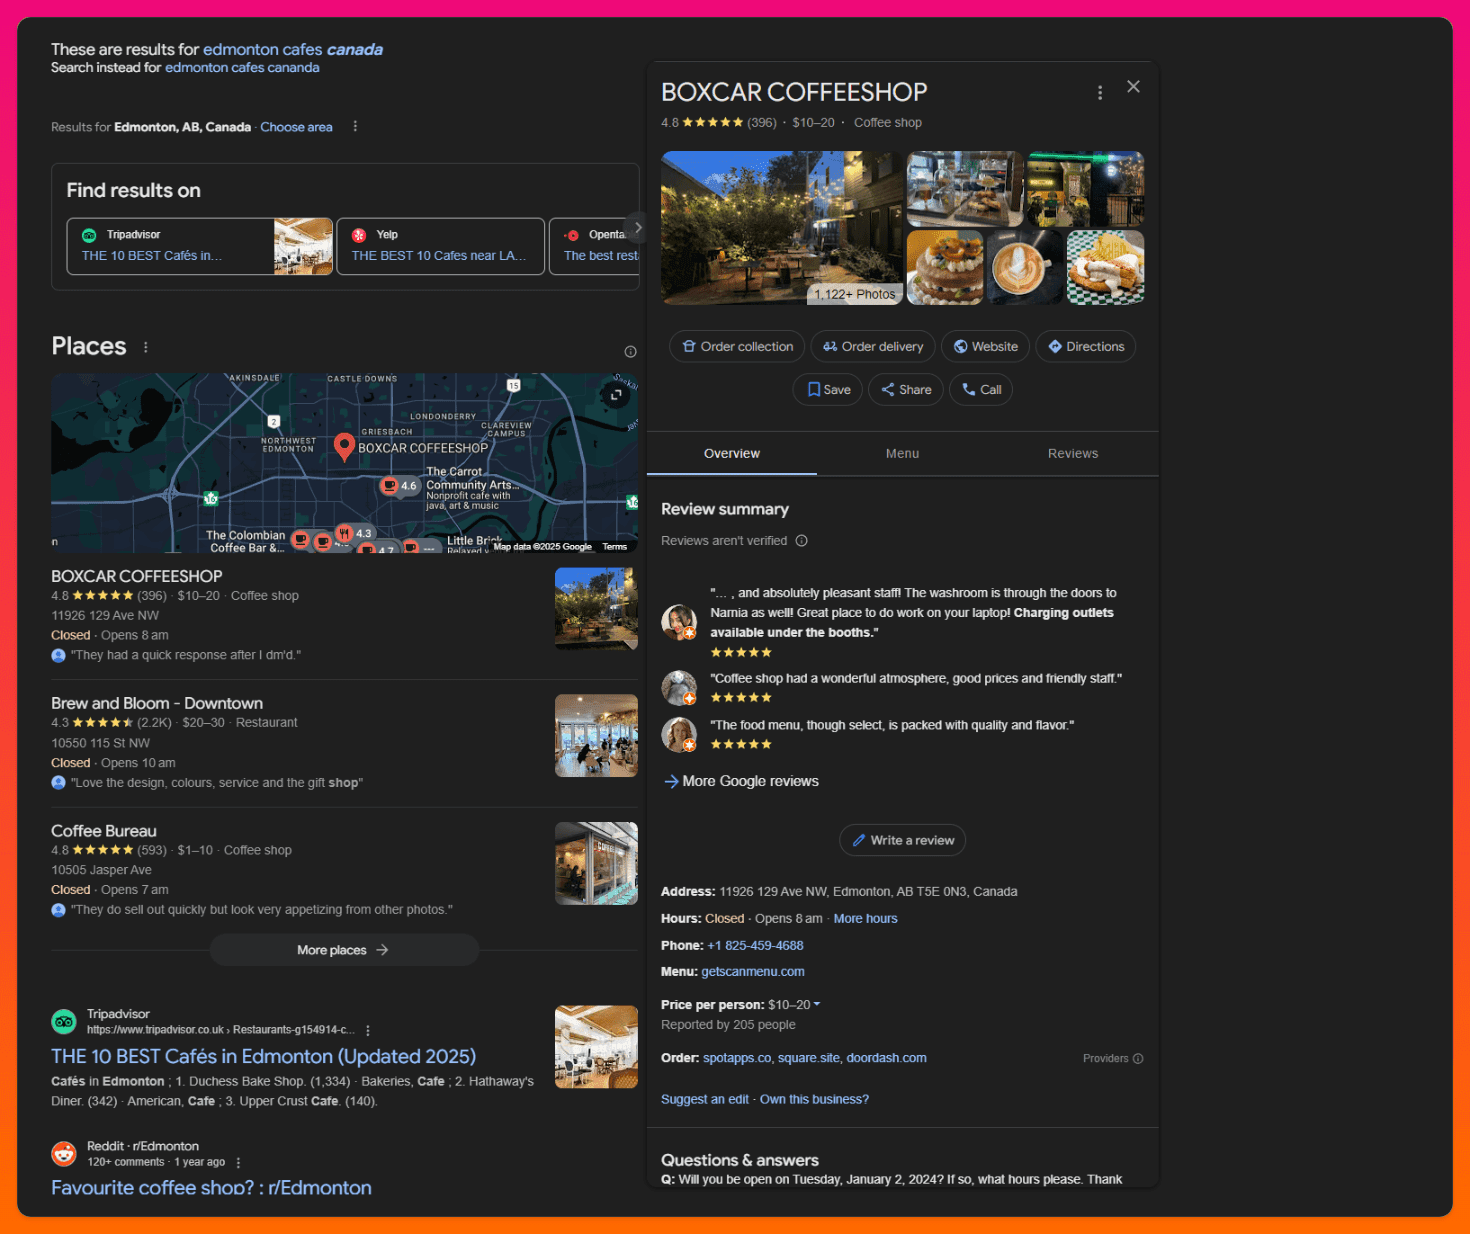Open the three-dot menu on the Reddit result

point(238,1162)
